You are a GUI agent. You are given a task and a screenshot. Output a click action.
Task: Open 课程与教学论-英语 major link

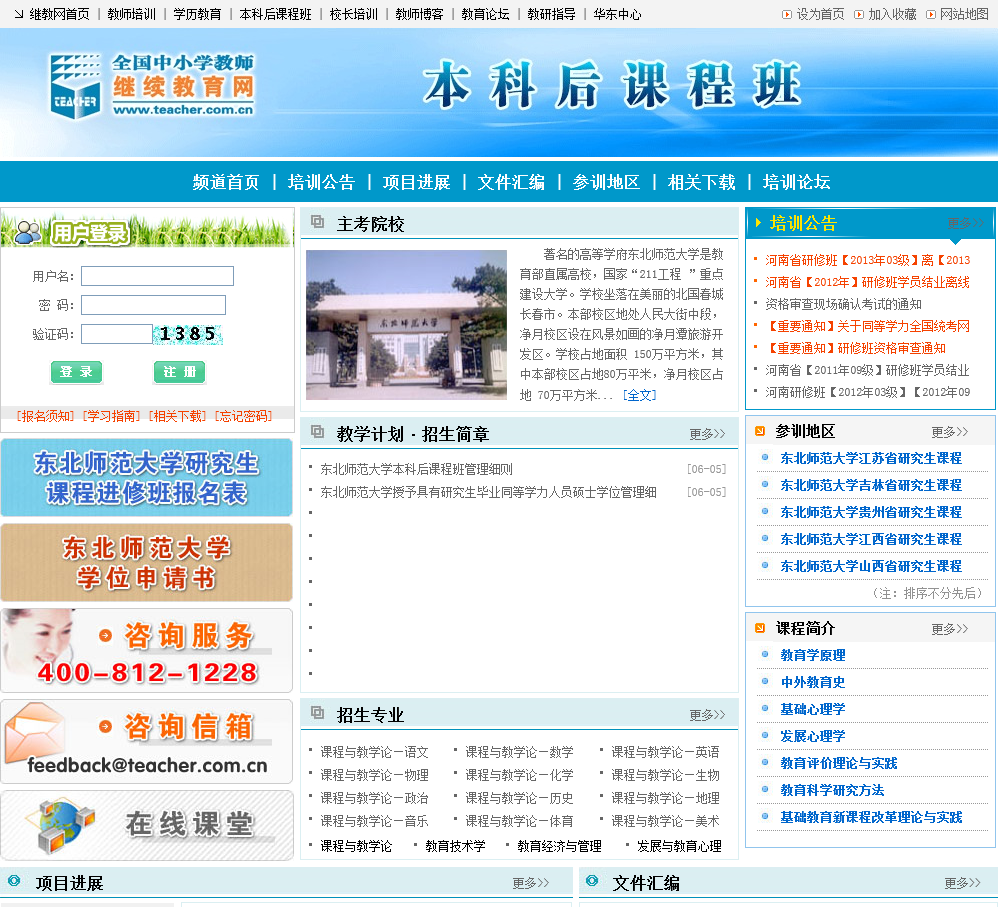pyautogui.click(x=665, y=752)
